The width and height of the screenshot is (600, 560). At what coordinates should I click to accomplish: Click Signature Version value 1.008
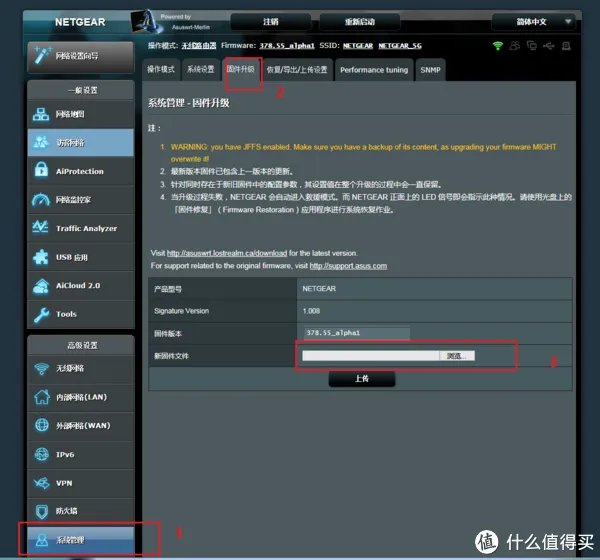pos(311,311)
